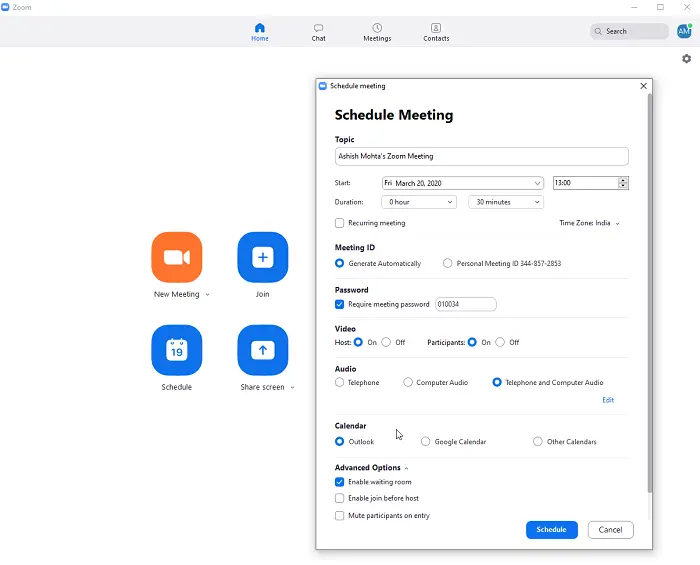
Task: Select Telephone audio option
Action: tap(339, 382)
